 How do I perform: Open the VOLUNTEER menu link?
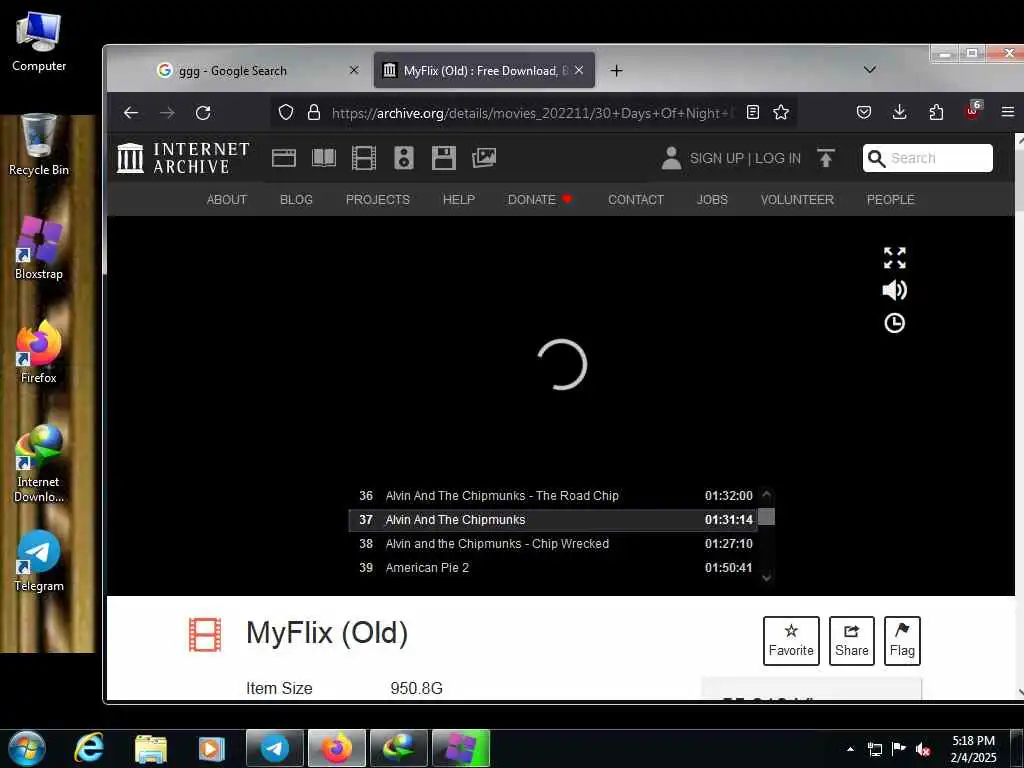click(797, 200)
